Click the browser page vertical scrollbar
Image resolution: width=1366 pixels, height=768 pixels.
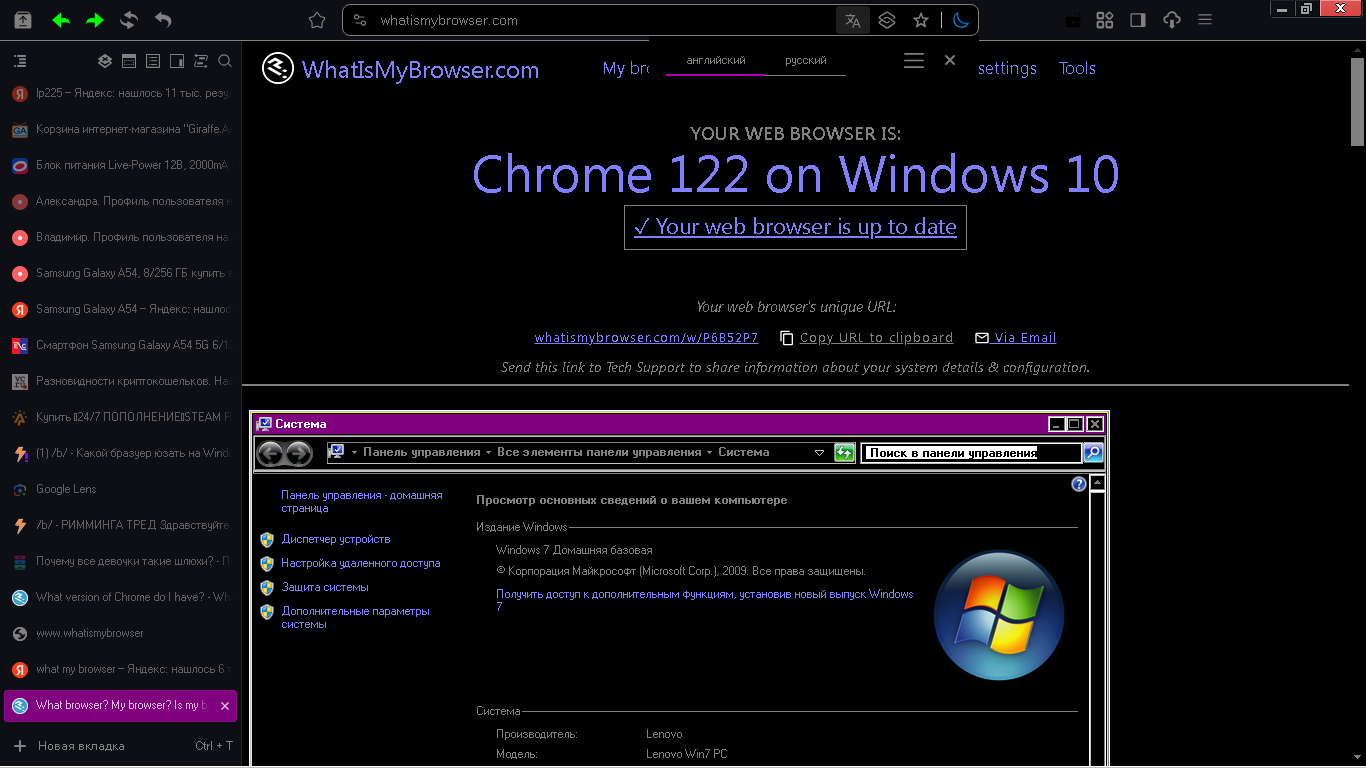click(1357, 100)
